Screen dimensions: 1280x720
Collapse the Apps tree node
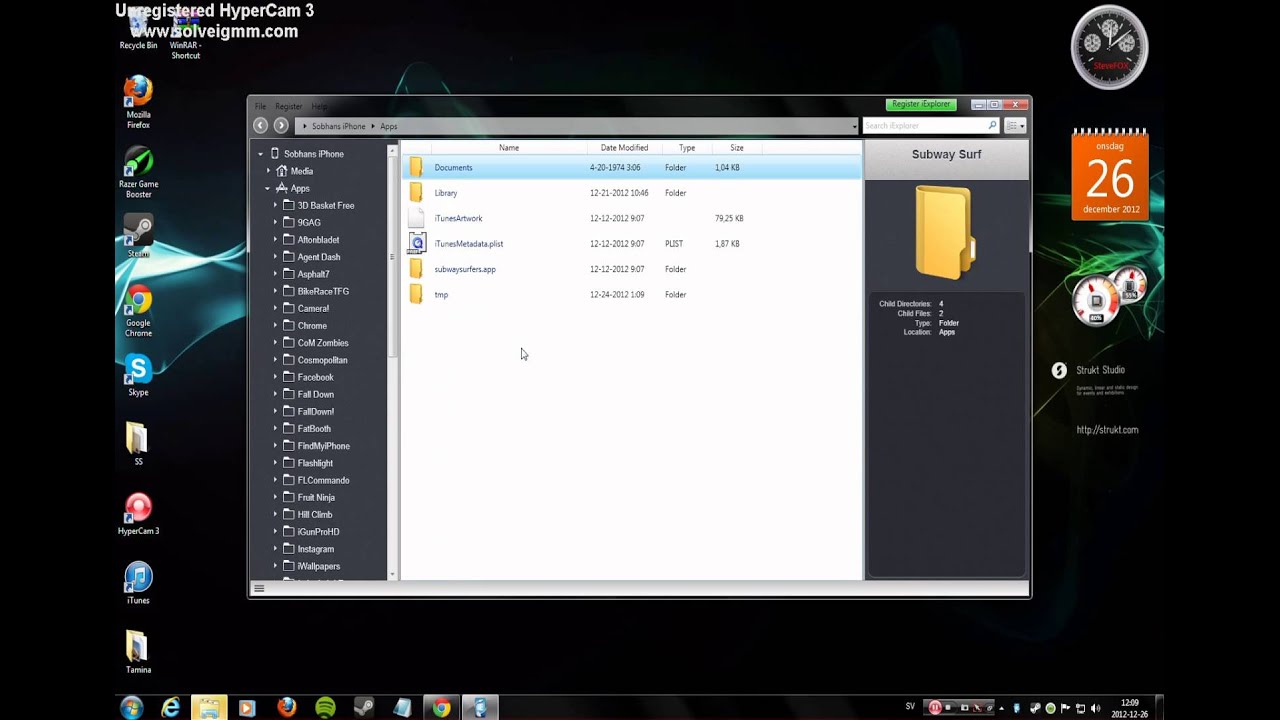[268, 188]
